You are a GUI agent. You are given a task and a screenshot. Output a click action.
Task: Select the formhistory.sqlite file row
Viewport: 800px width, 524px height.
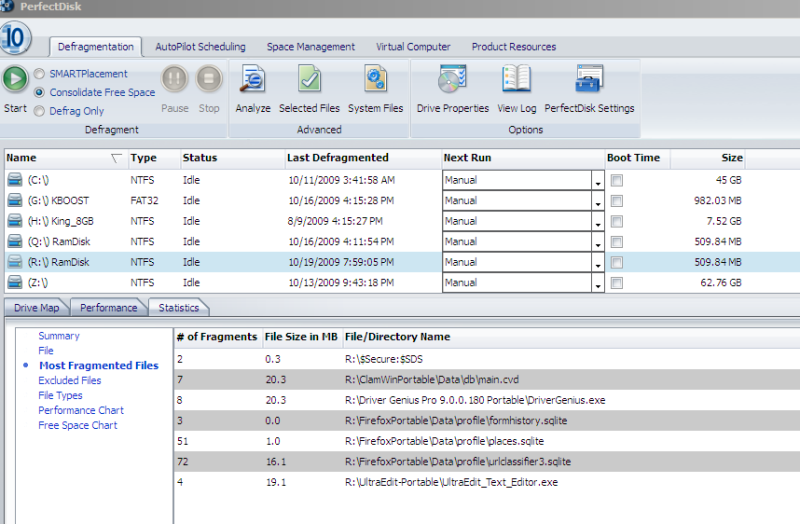pos(487,420)
